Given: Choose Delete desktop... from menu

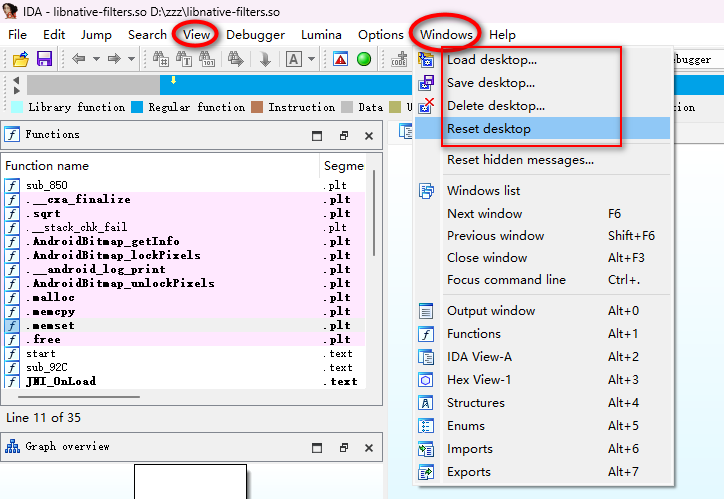Looking at the screenshot, I should pyautogui.click(x=542, y=106).
